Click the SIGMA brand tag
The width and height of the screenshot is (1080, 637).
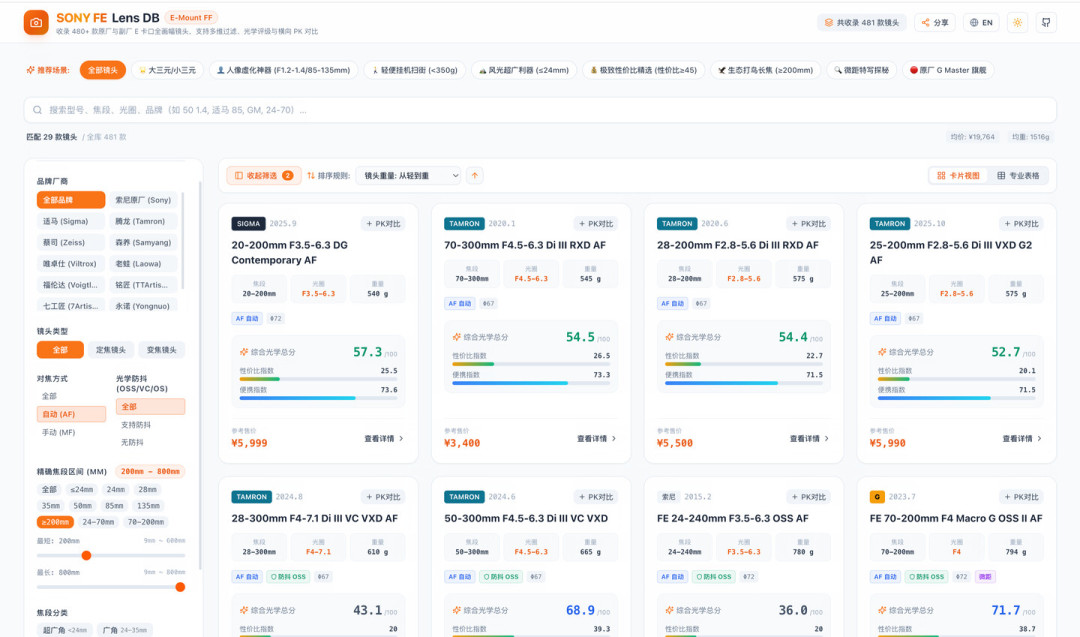249,224
